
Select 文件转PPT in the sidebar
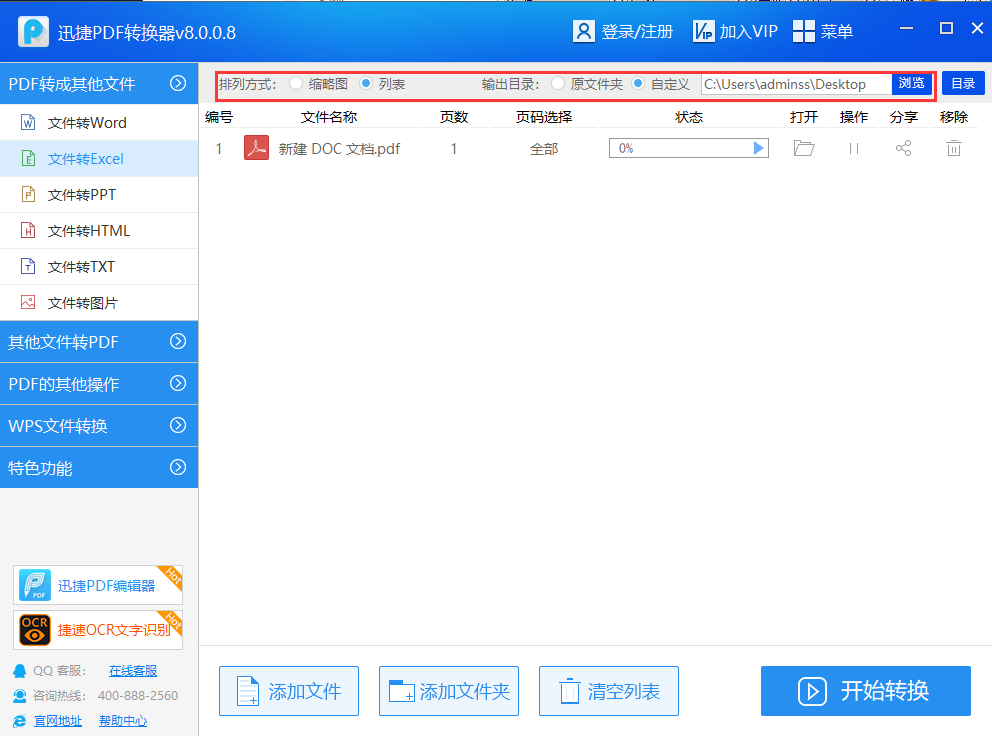click(82, 195)
